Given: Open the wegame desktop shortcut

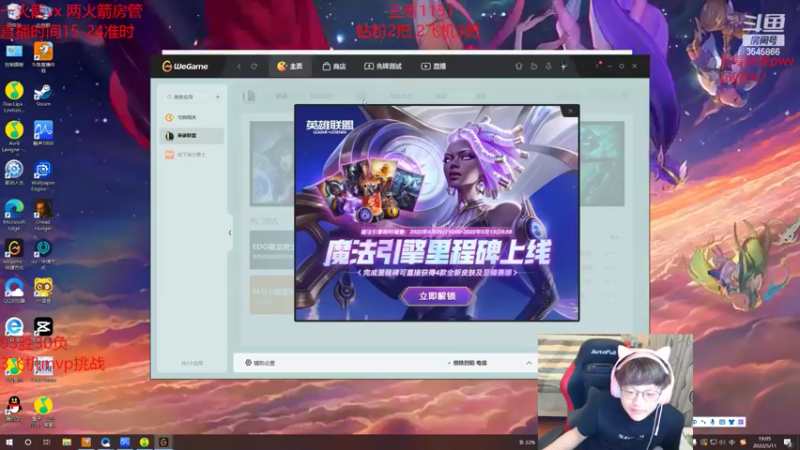Looking at the screenshot, I should tap(14, 254).
